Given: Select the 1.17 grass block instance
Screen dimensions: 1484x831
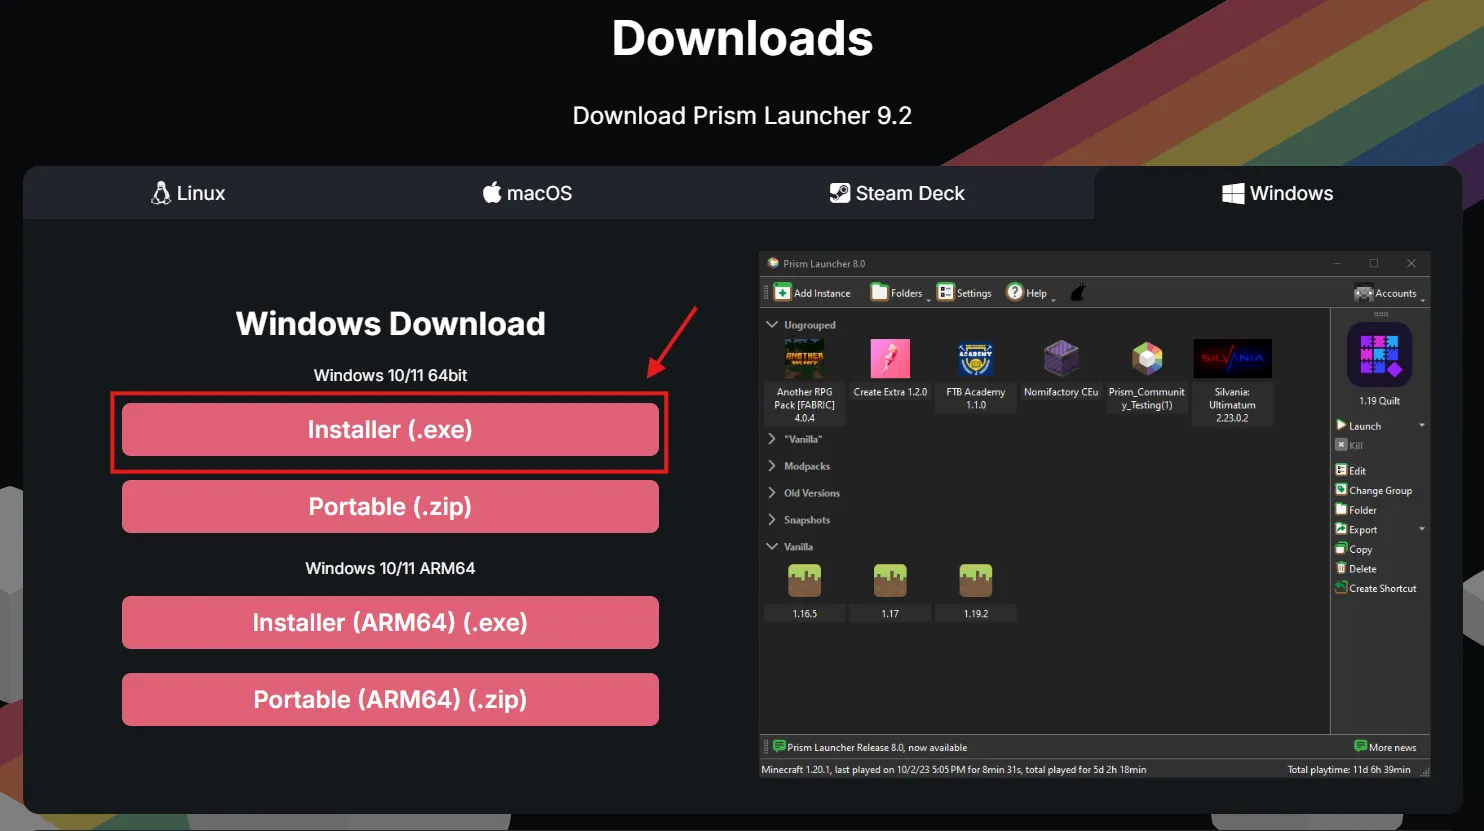Looking at the screenshot, I should click(890, 581).
